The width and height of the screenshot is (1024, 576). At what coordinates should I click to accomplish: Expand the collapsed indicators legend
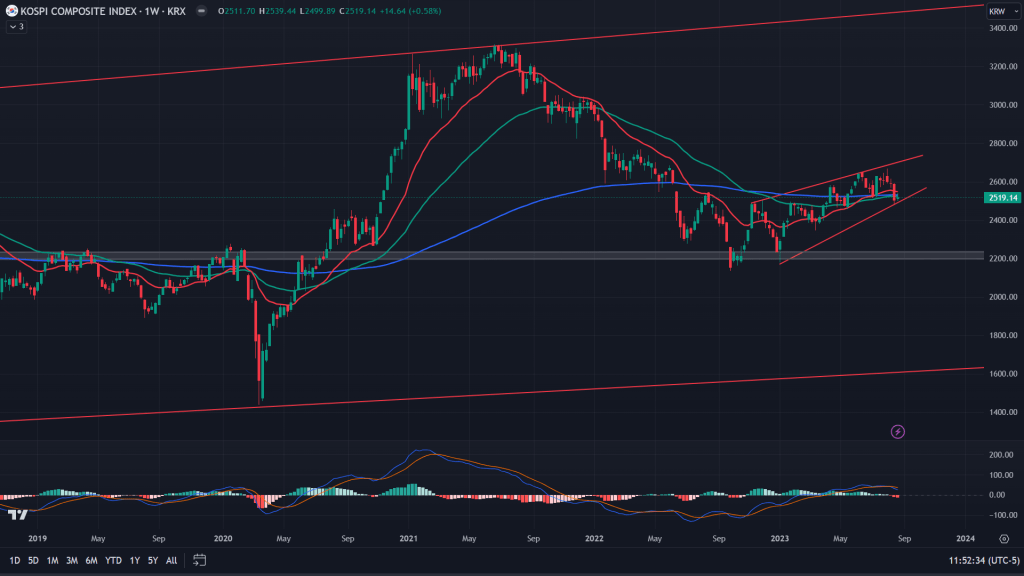[x=16, y=27]
